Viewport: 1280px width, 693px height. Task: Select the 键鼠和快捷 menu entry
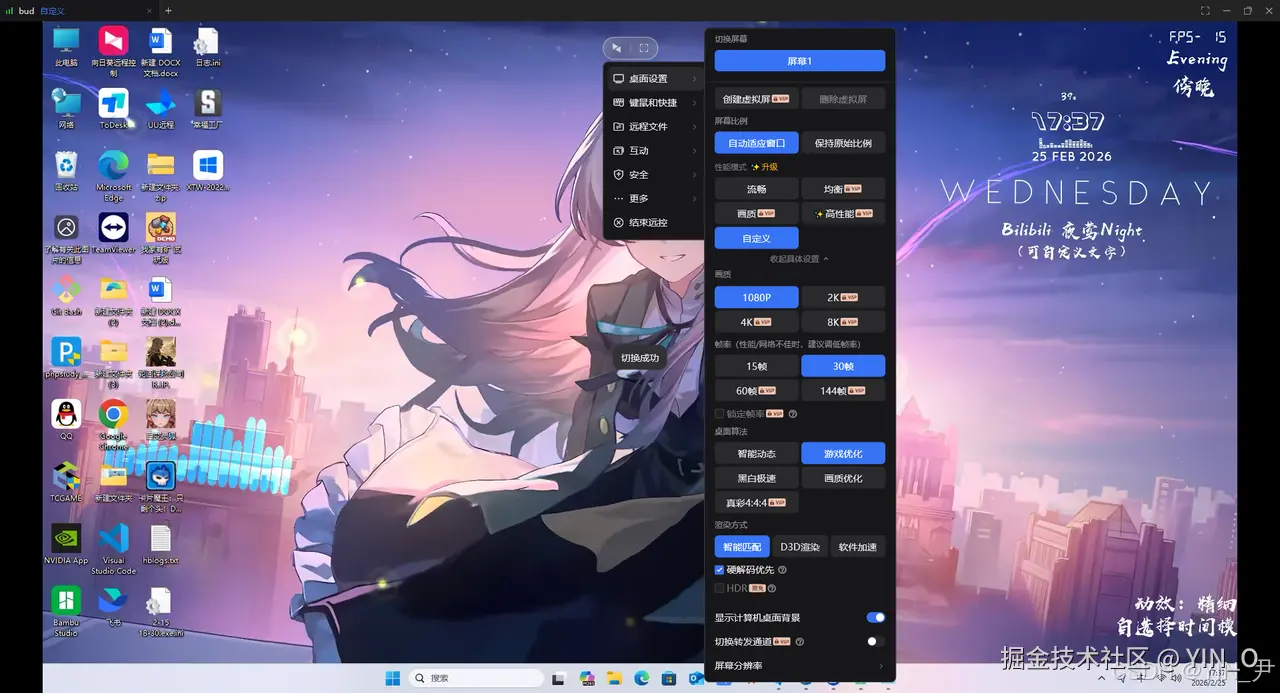pyautogui.click(x=651, y=102)
